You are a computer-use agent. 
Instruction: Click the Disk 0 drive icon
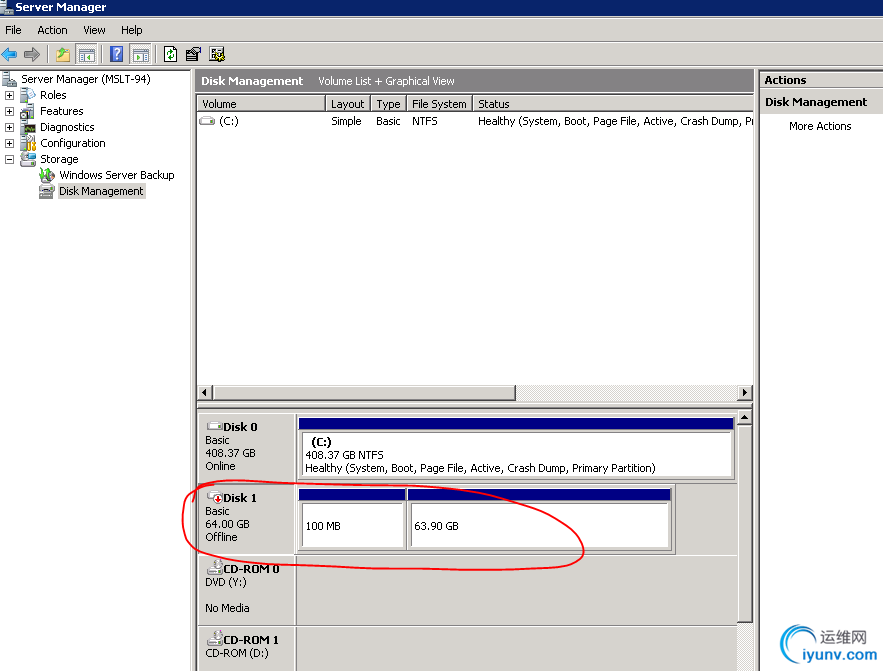(x=215, y=426)
